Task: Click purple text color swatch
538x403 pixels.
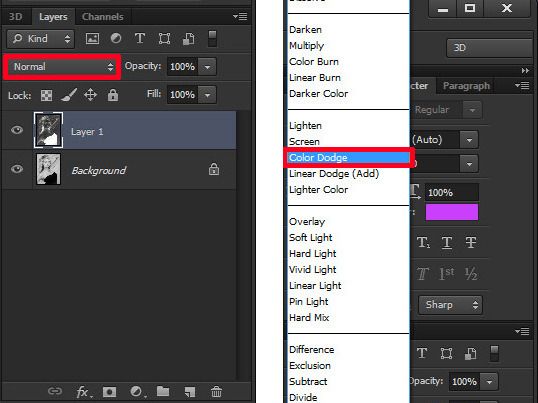Action: click(x=452, y=212)
